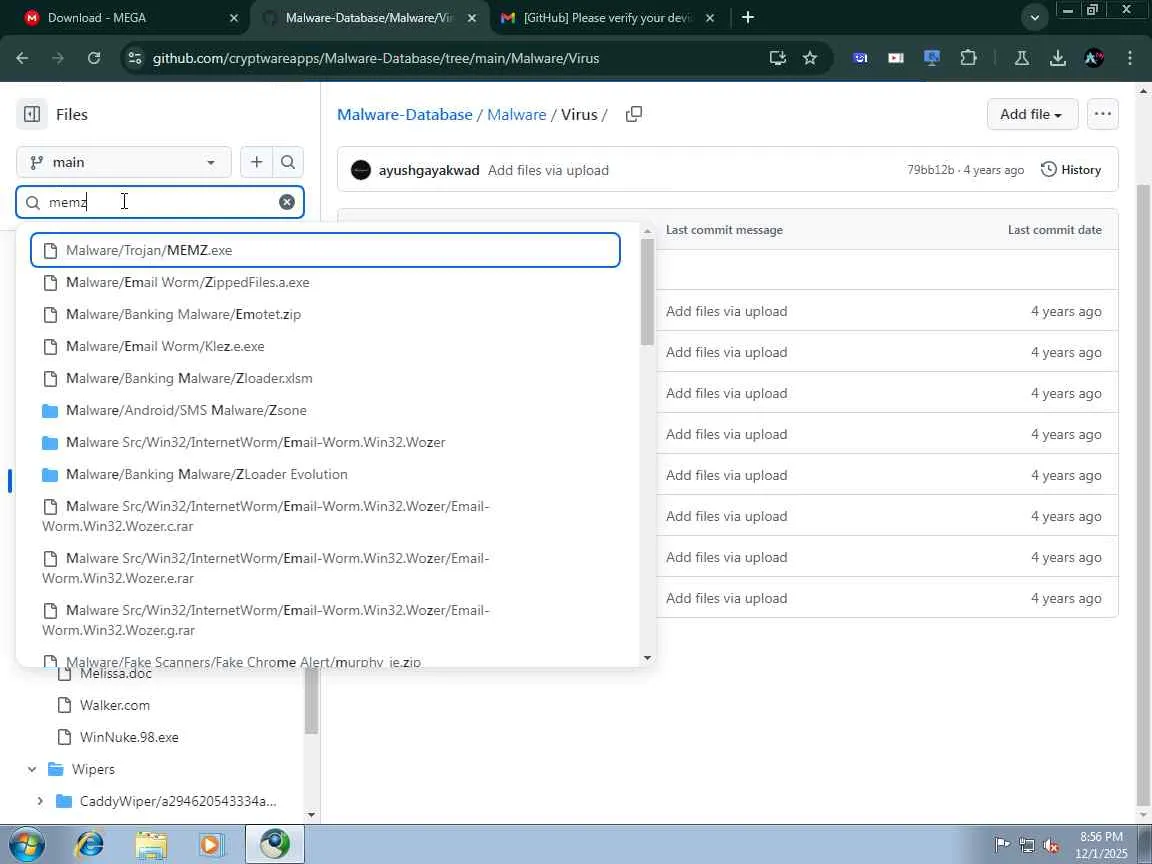Close the Download - MEGA tab
The height and width of the screenshot is (864, 1152).
pos(234,18)
